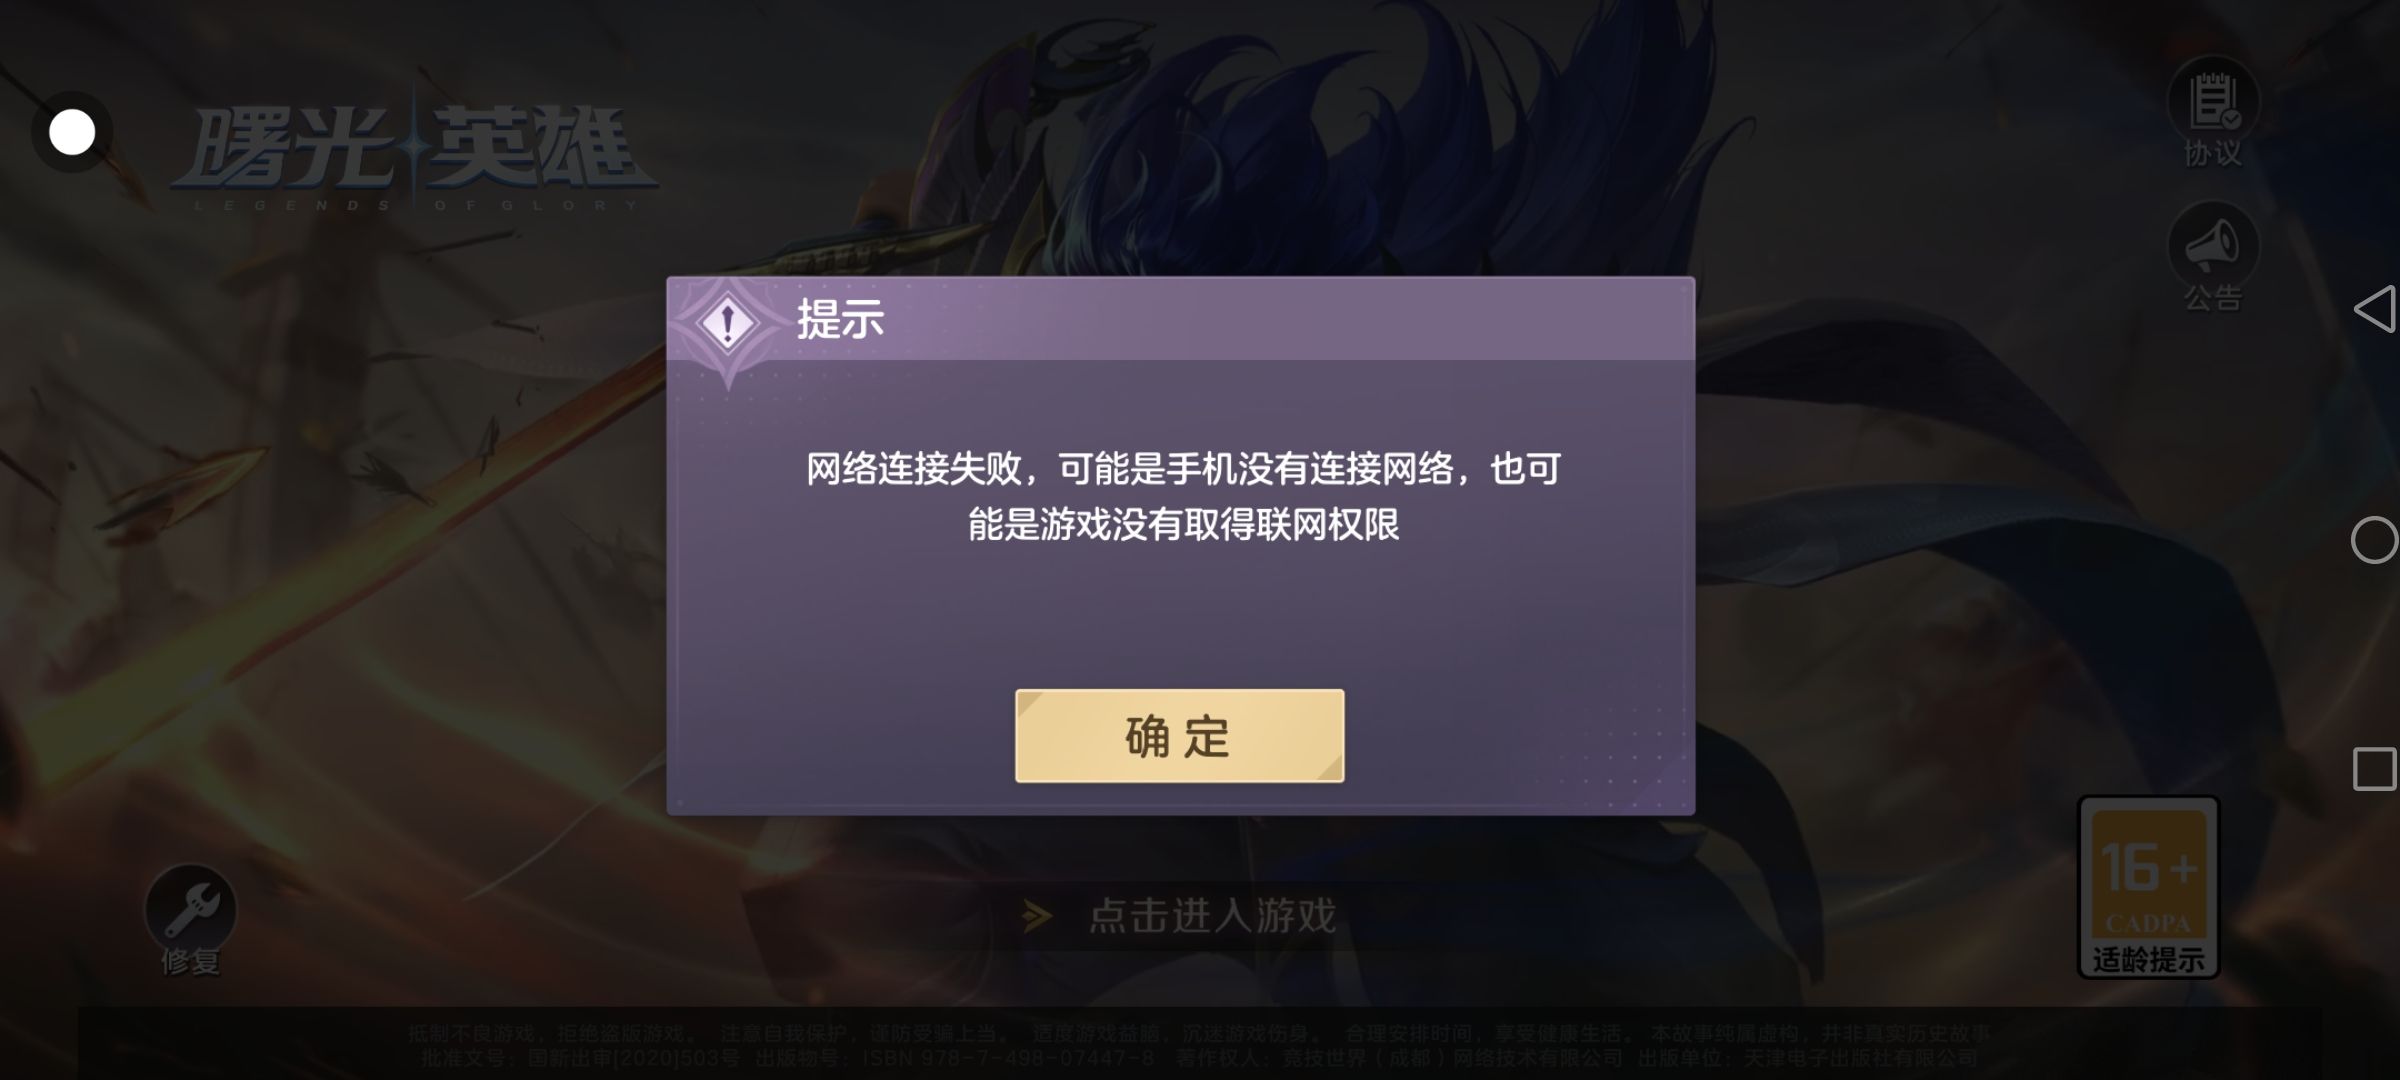Open the 公告 megaphone announcement icon
Image resolution: width=2400 pixels, height=1080 pixels.
[x=2213, y=256]
